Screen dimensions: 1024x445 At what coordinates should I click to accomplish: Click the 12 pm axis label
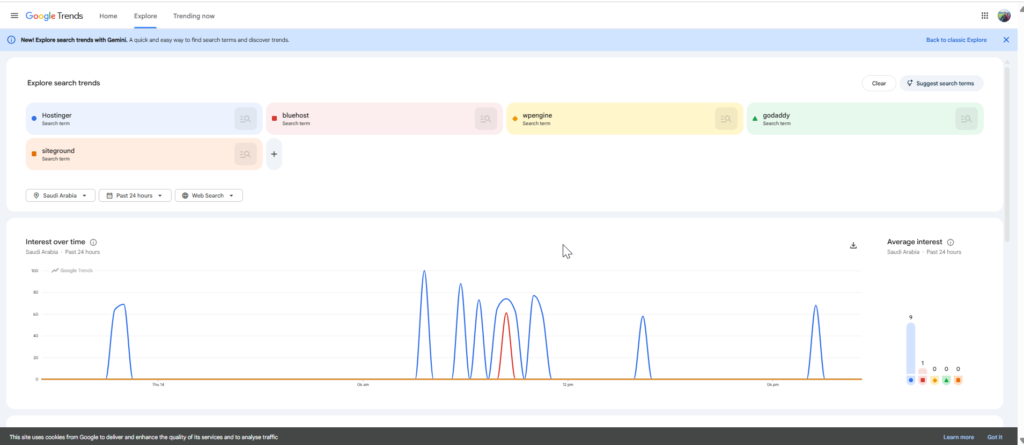coord(568,385)
